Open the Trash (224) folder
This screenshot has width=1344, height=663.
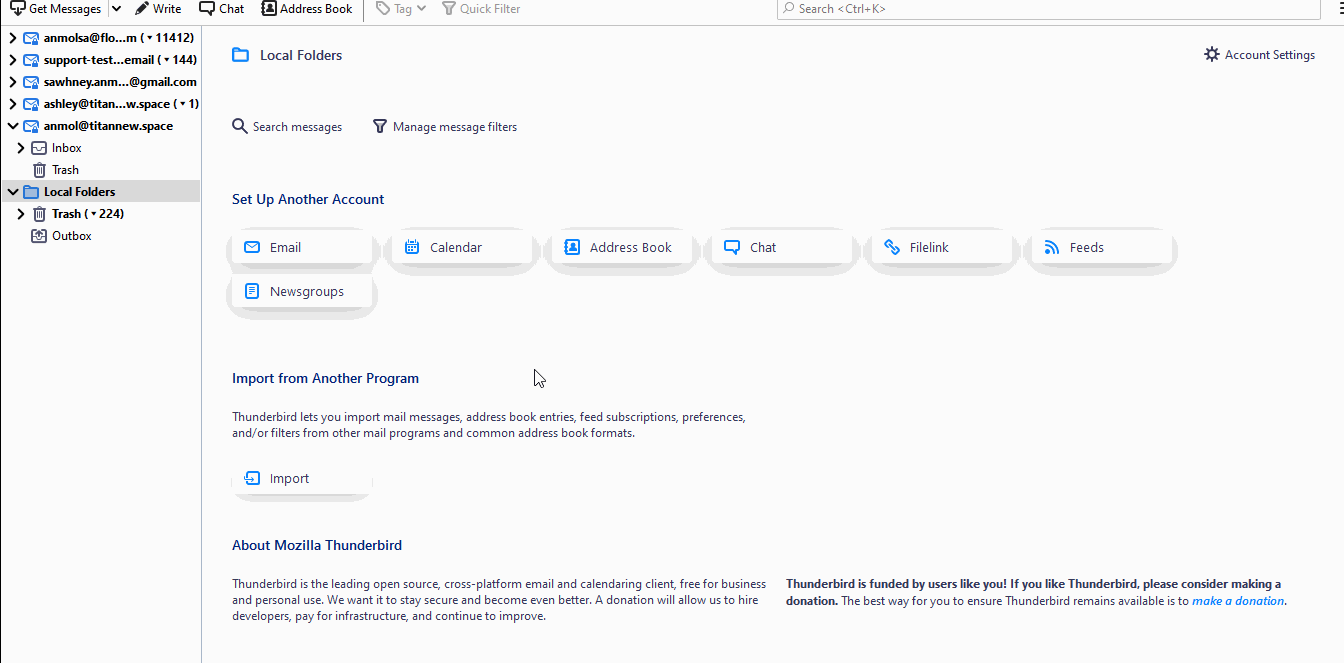101,214
